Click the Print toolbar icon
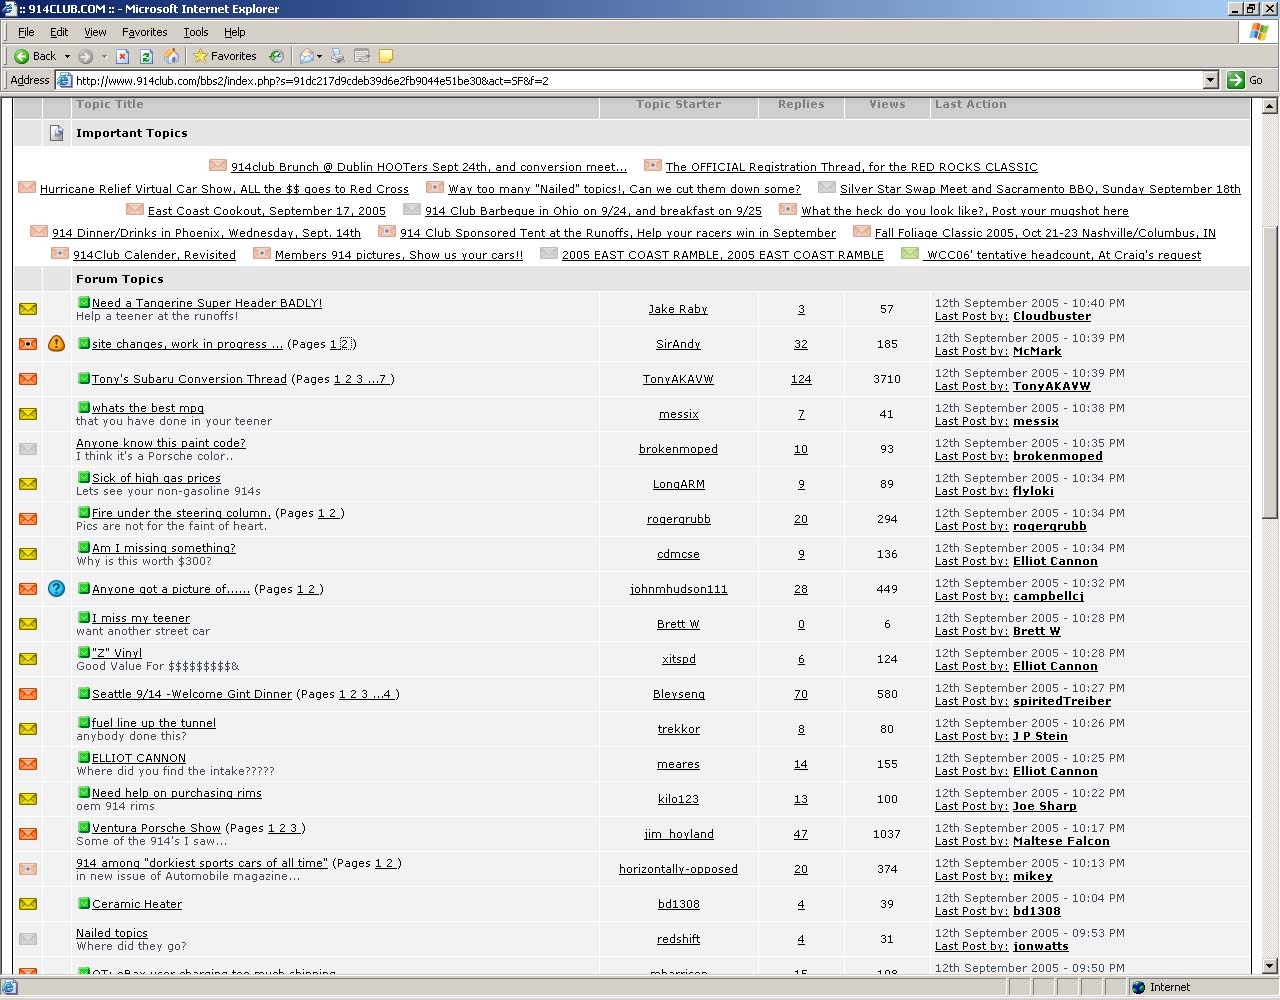 (338, 56)
